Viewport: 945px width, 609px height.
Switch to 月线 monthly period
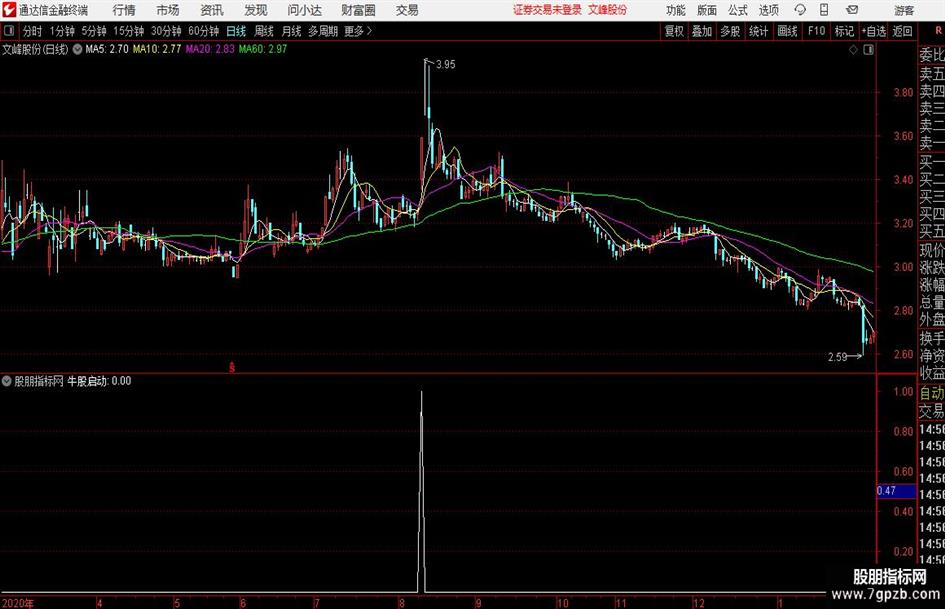coord(292,31)
